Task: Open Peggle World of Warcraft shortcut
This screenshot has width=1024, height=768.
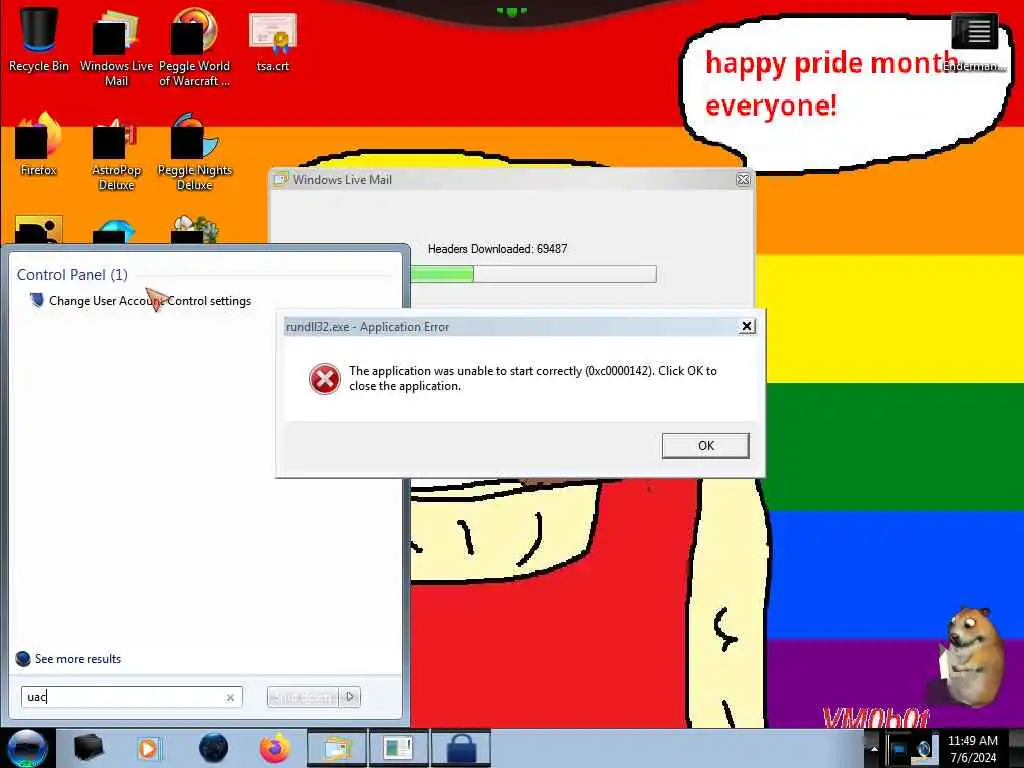Action: [x=194, y=47]
